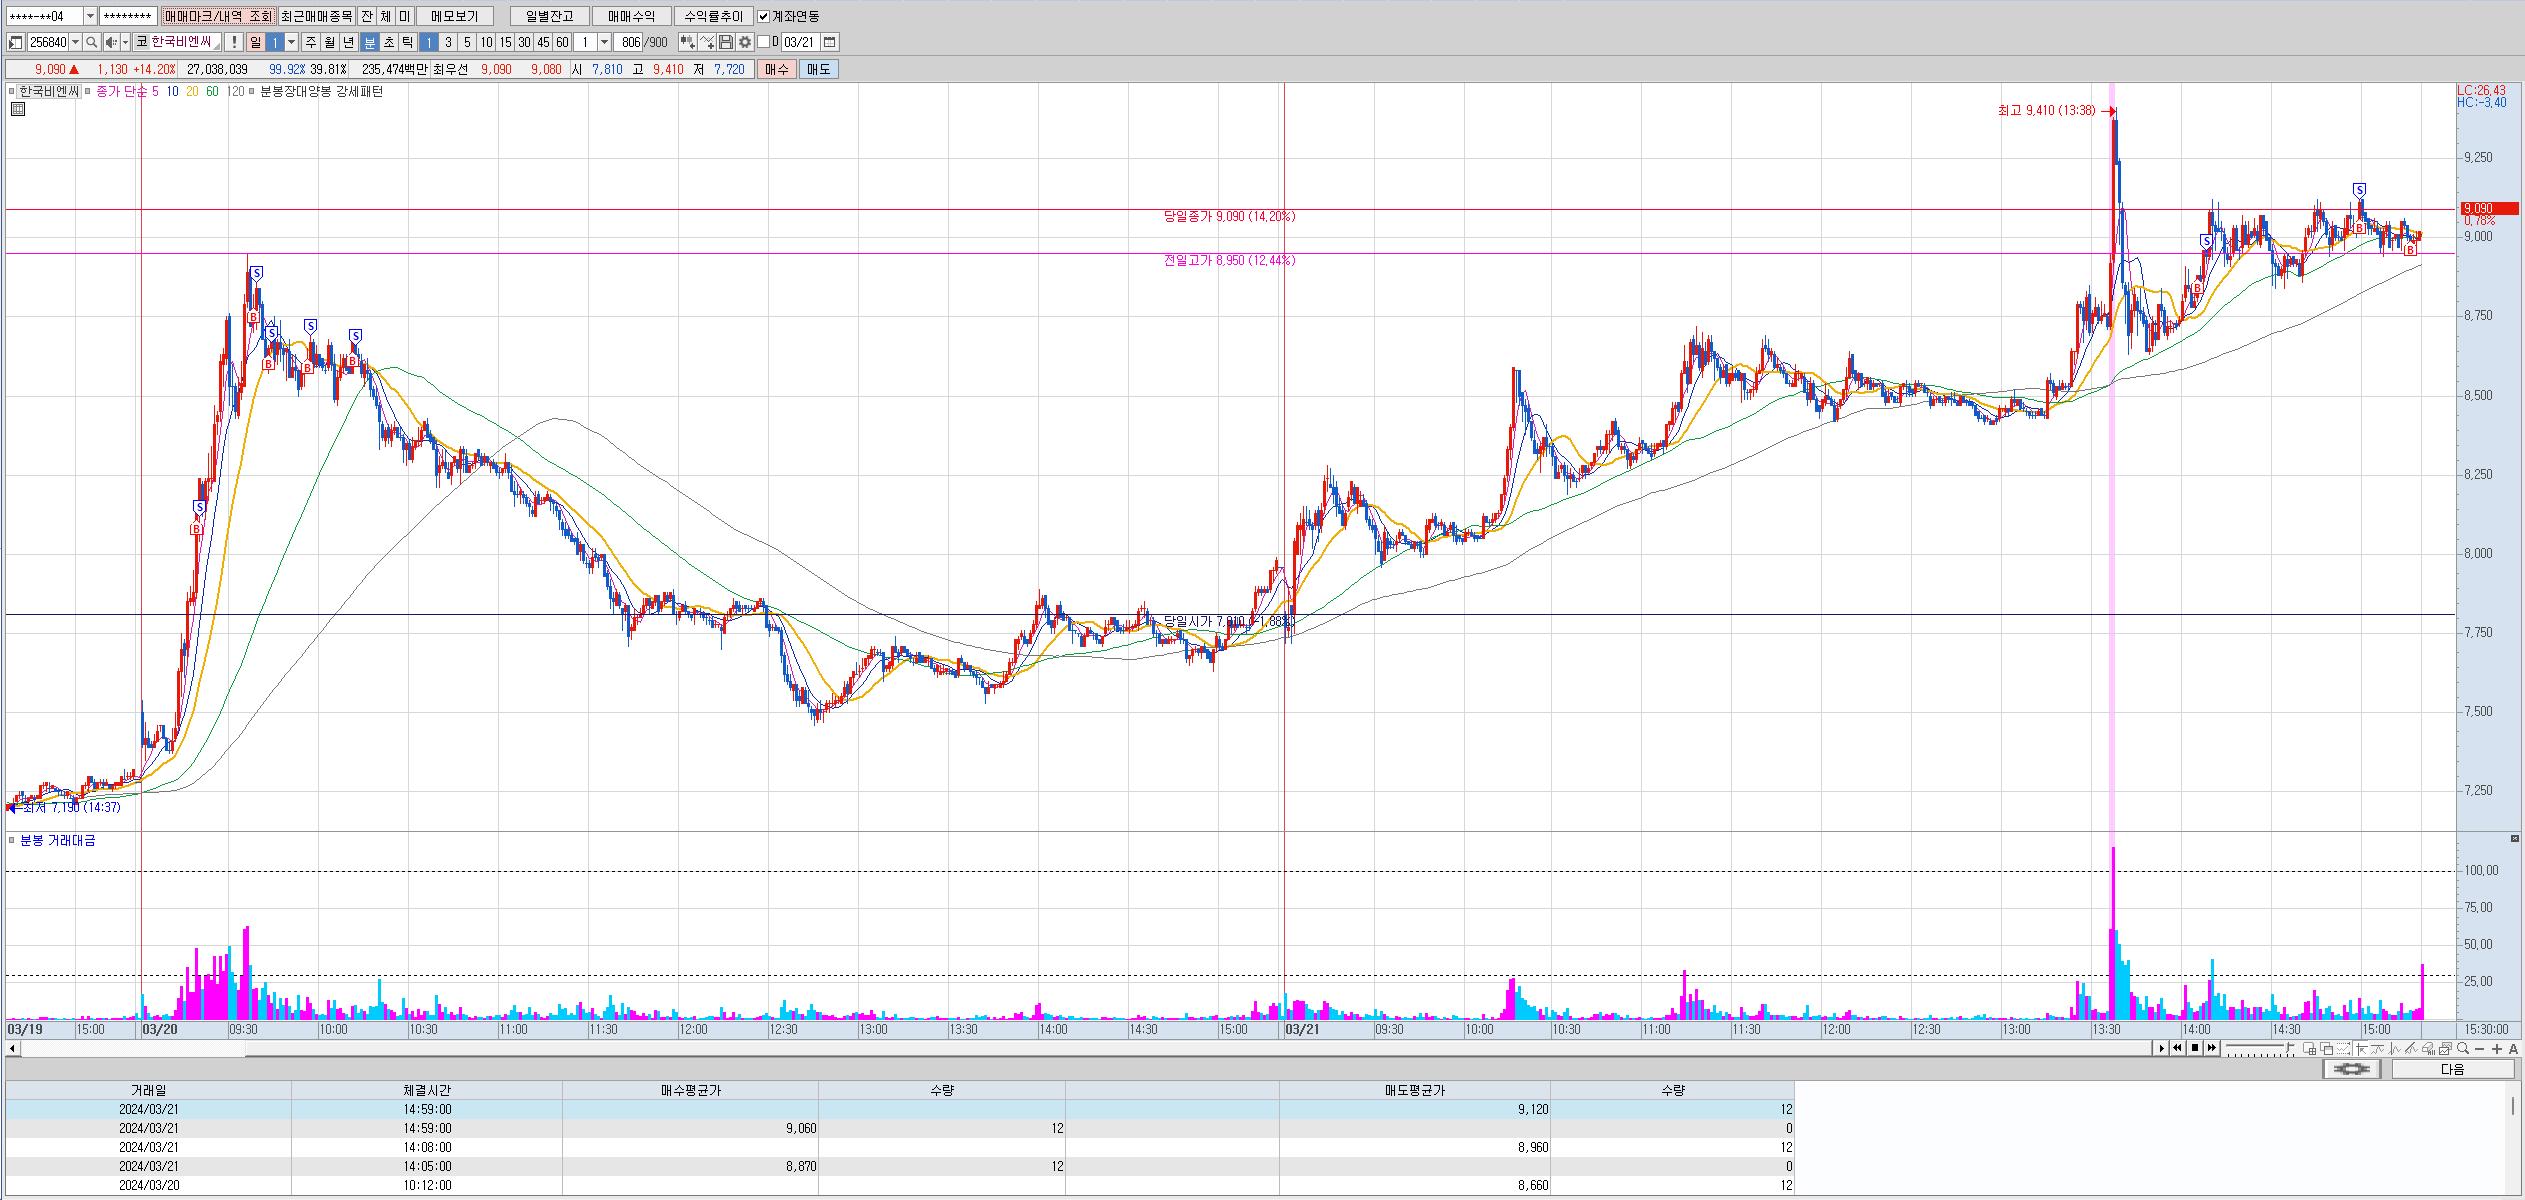This screenshot has width=2525, height=1200.
Task: Open the stock code 256840 dropdown
Action: [x=76, y=42]
